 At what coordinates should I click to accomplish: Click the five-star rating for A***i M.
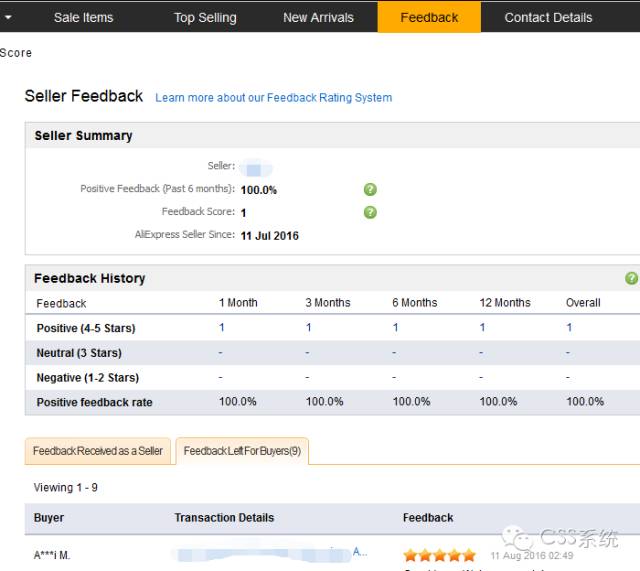click(440, 555)
